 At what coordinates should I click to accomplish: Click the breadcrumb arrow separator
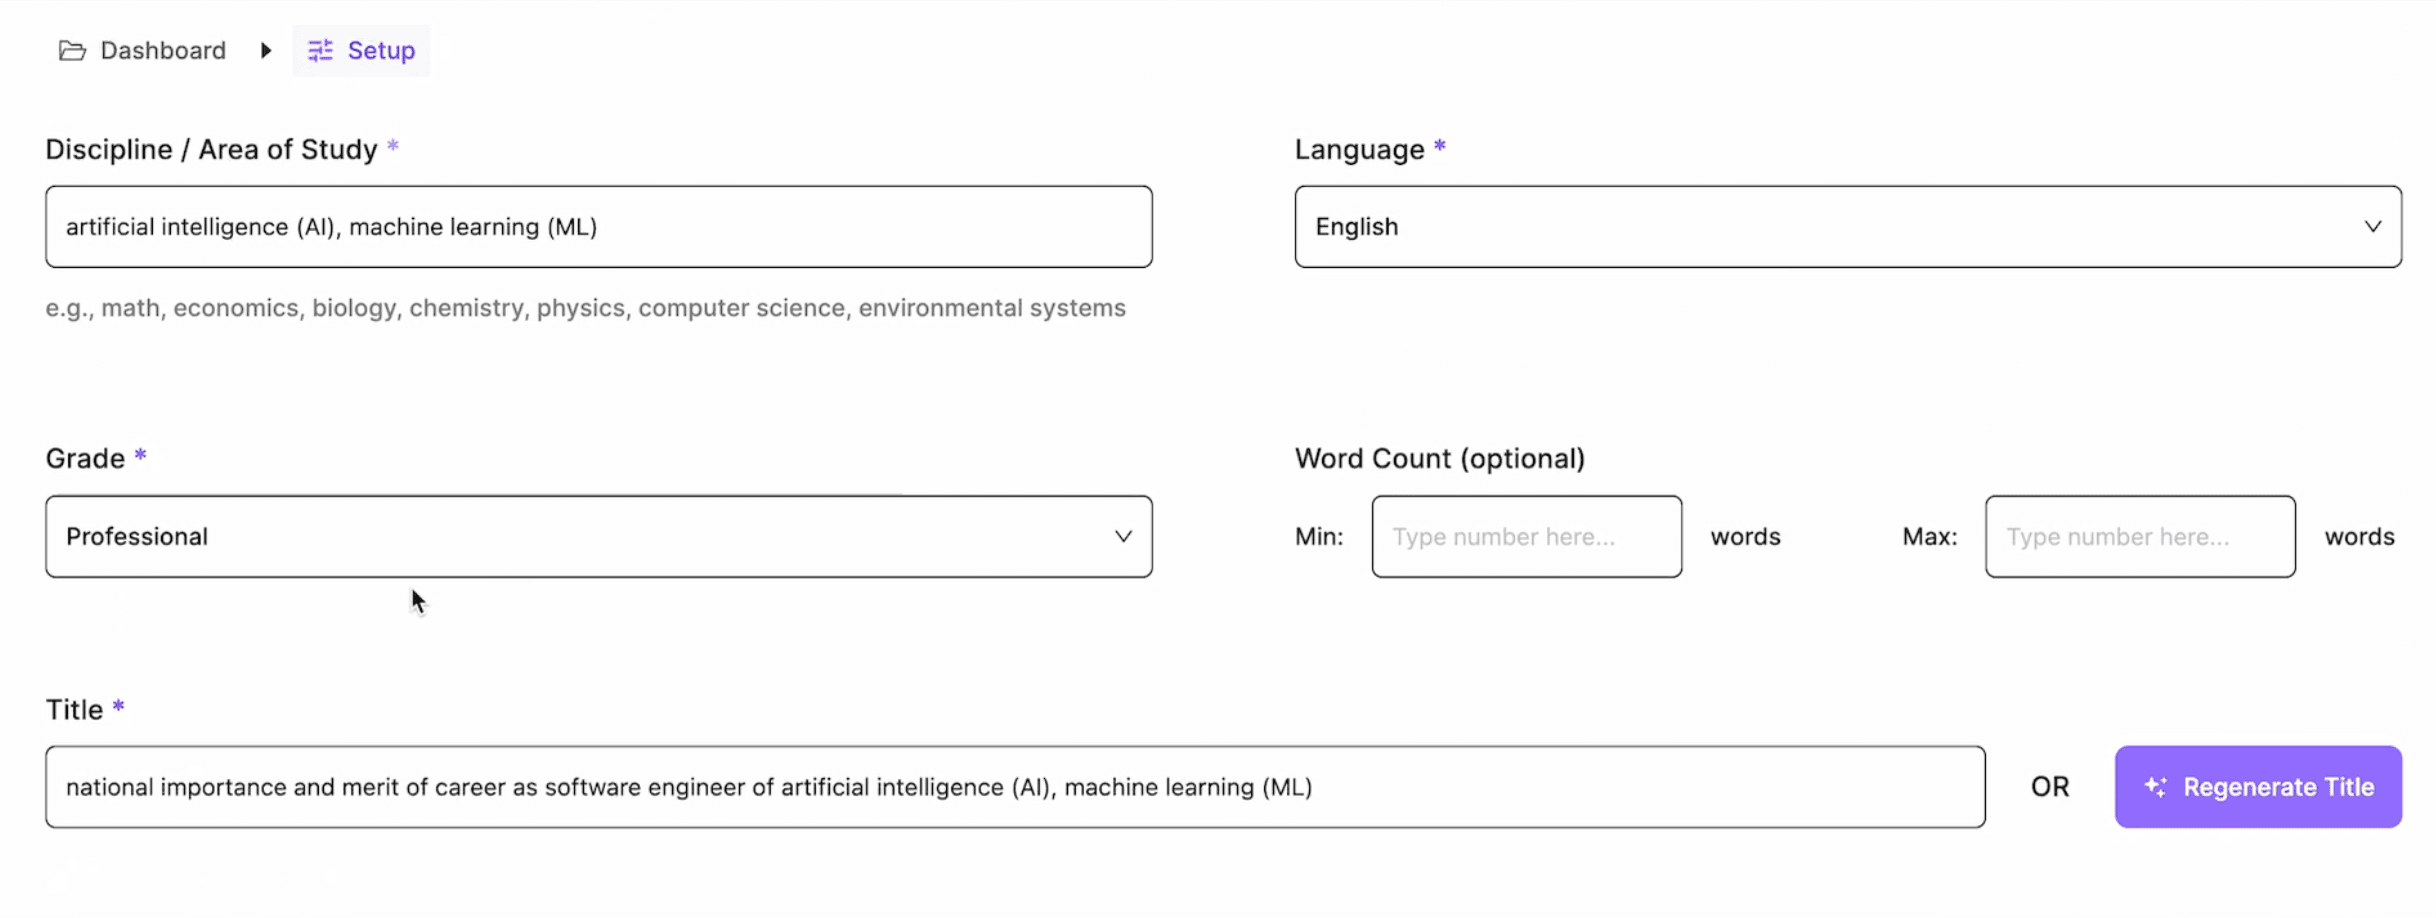pyautogui.click(x=266, y=51)
